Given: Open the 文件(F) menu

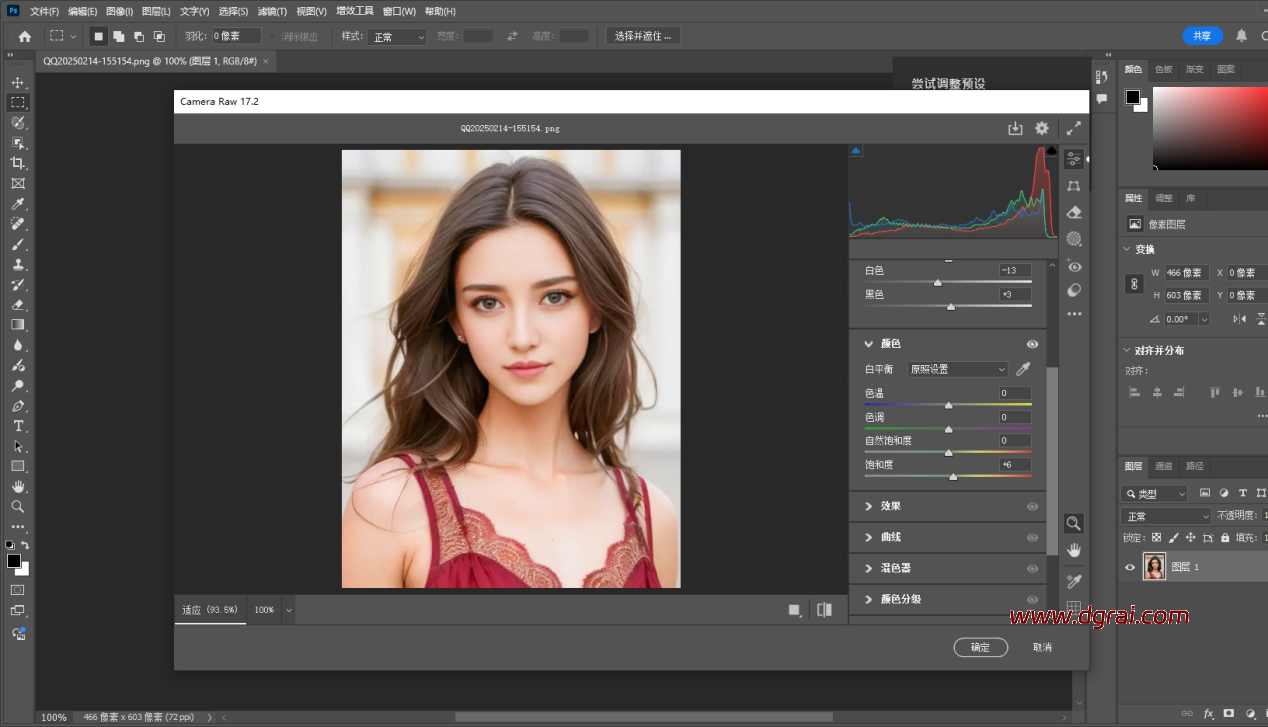Looking at the screenshot, I should pyautogui.click(x=44, y=11).
